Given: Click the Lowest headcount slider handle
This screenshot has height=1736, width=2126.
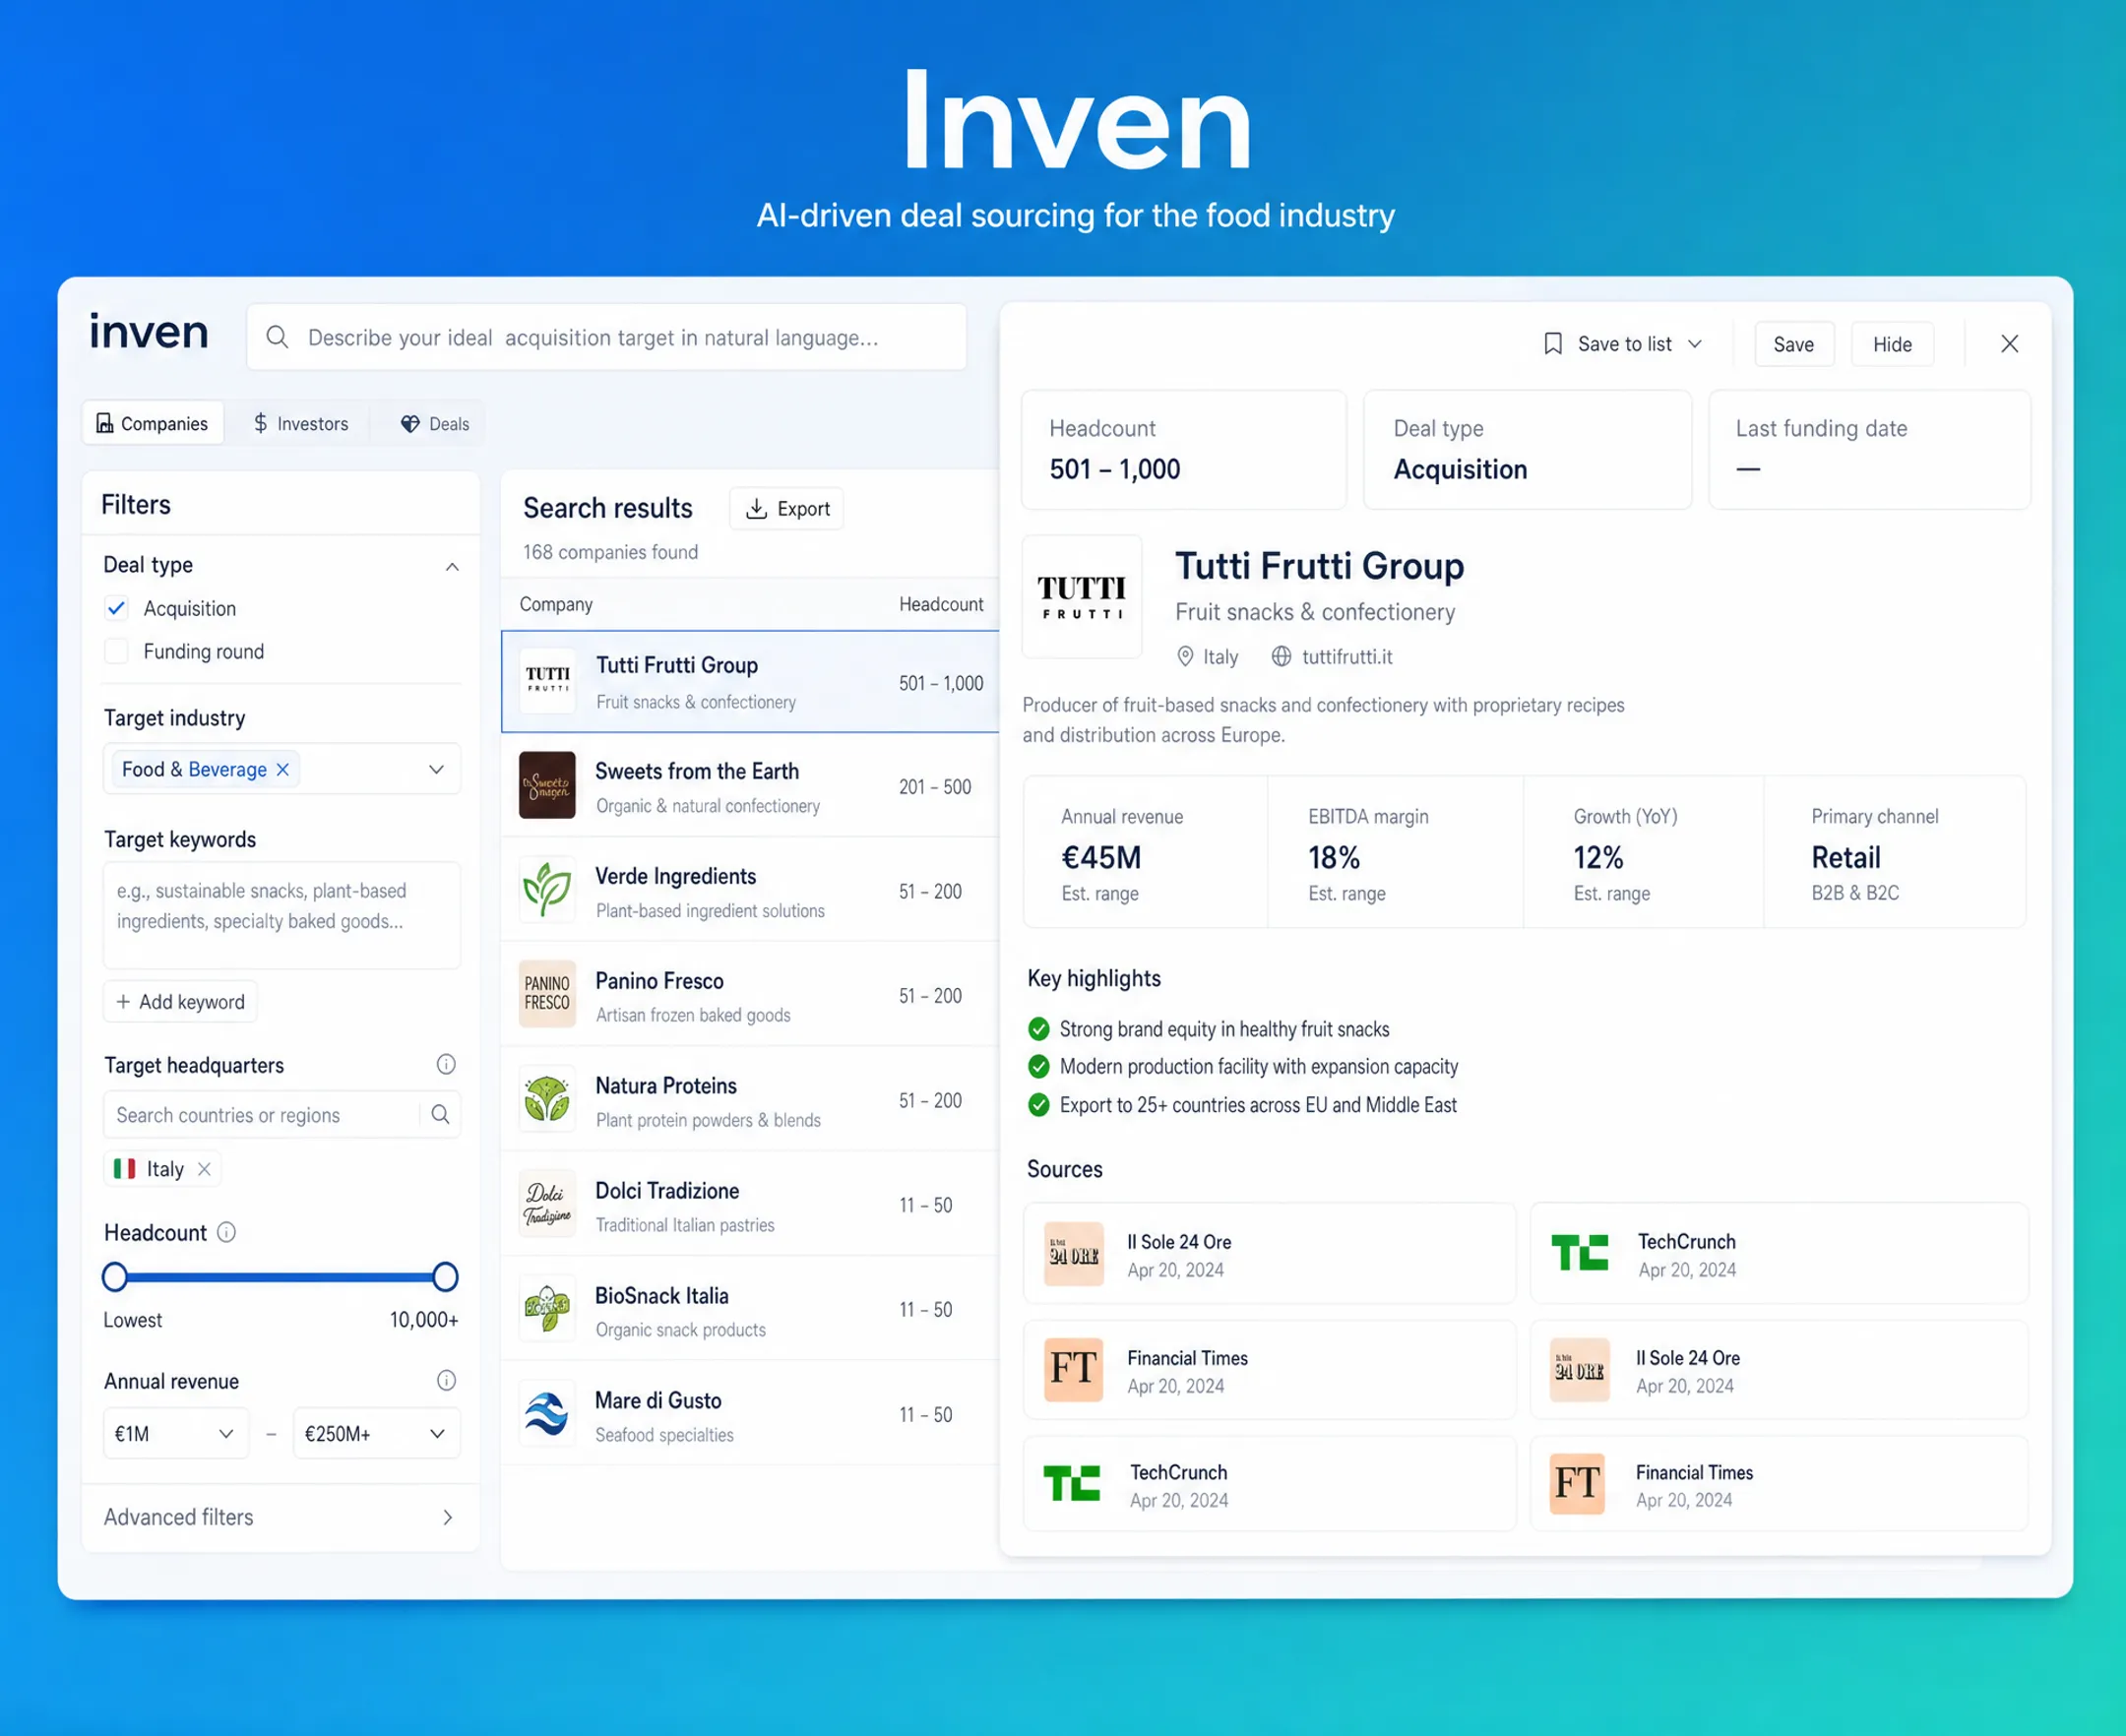Looking at the screenshot, I should tap(115, 1276).
